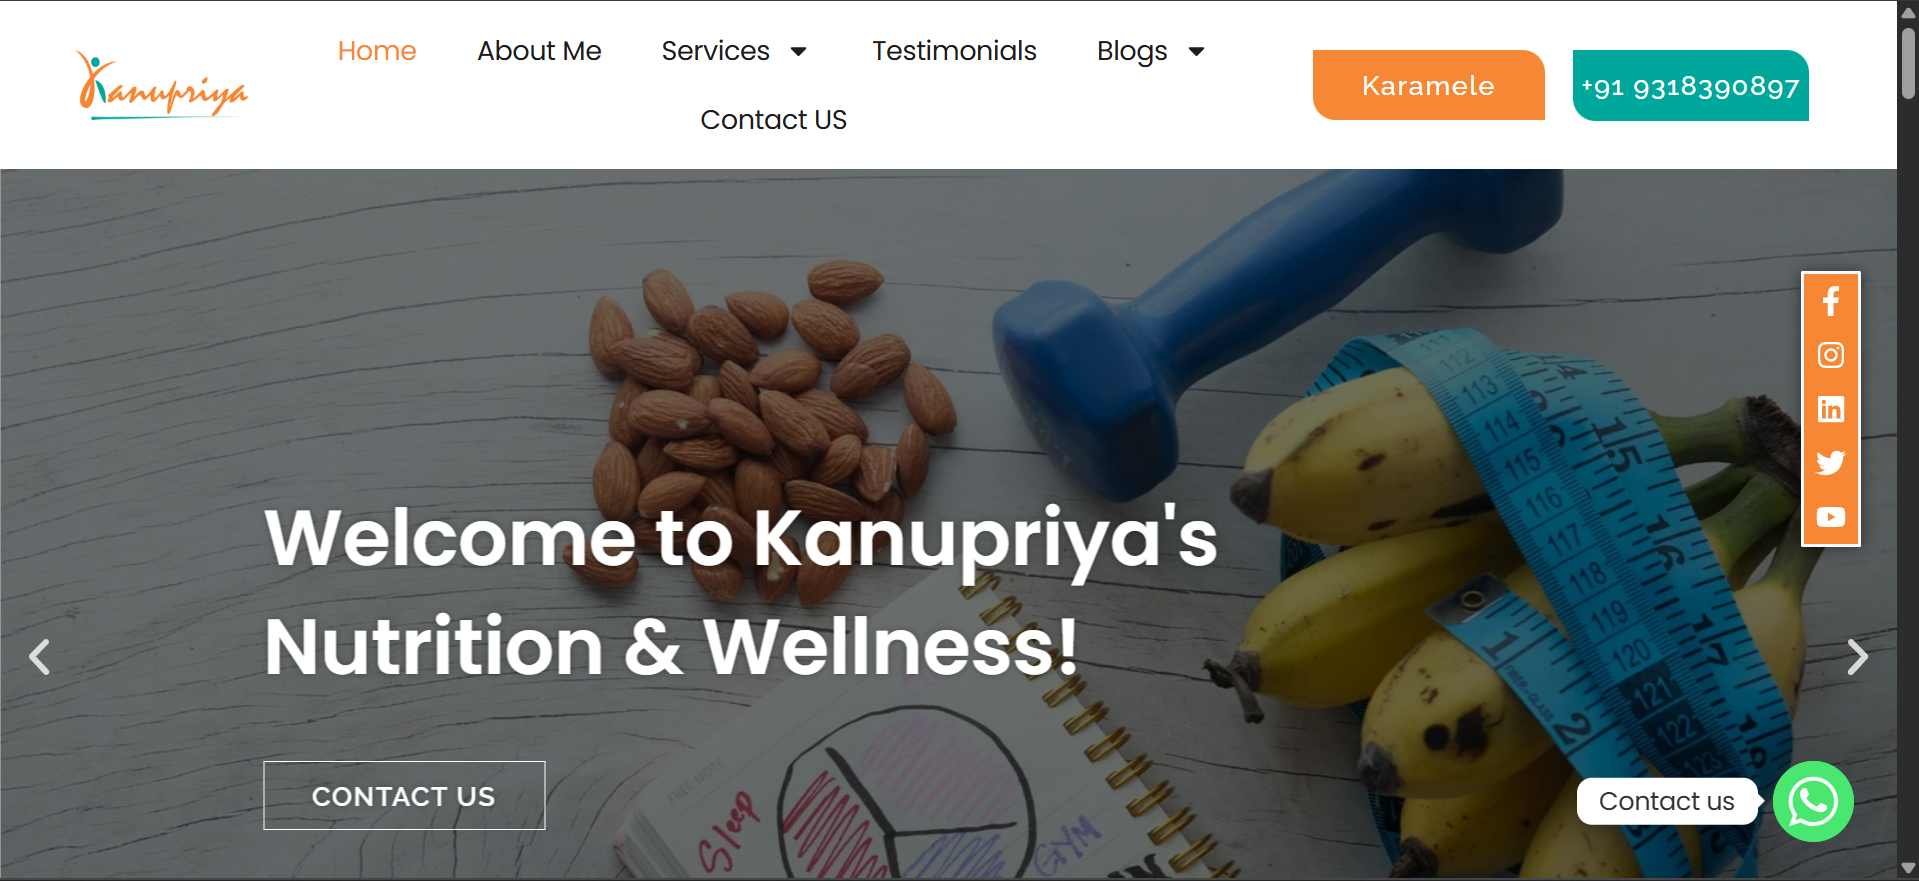Select the Home menu item

(377, 51)
